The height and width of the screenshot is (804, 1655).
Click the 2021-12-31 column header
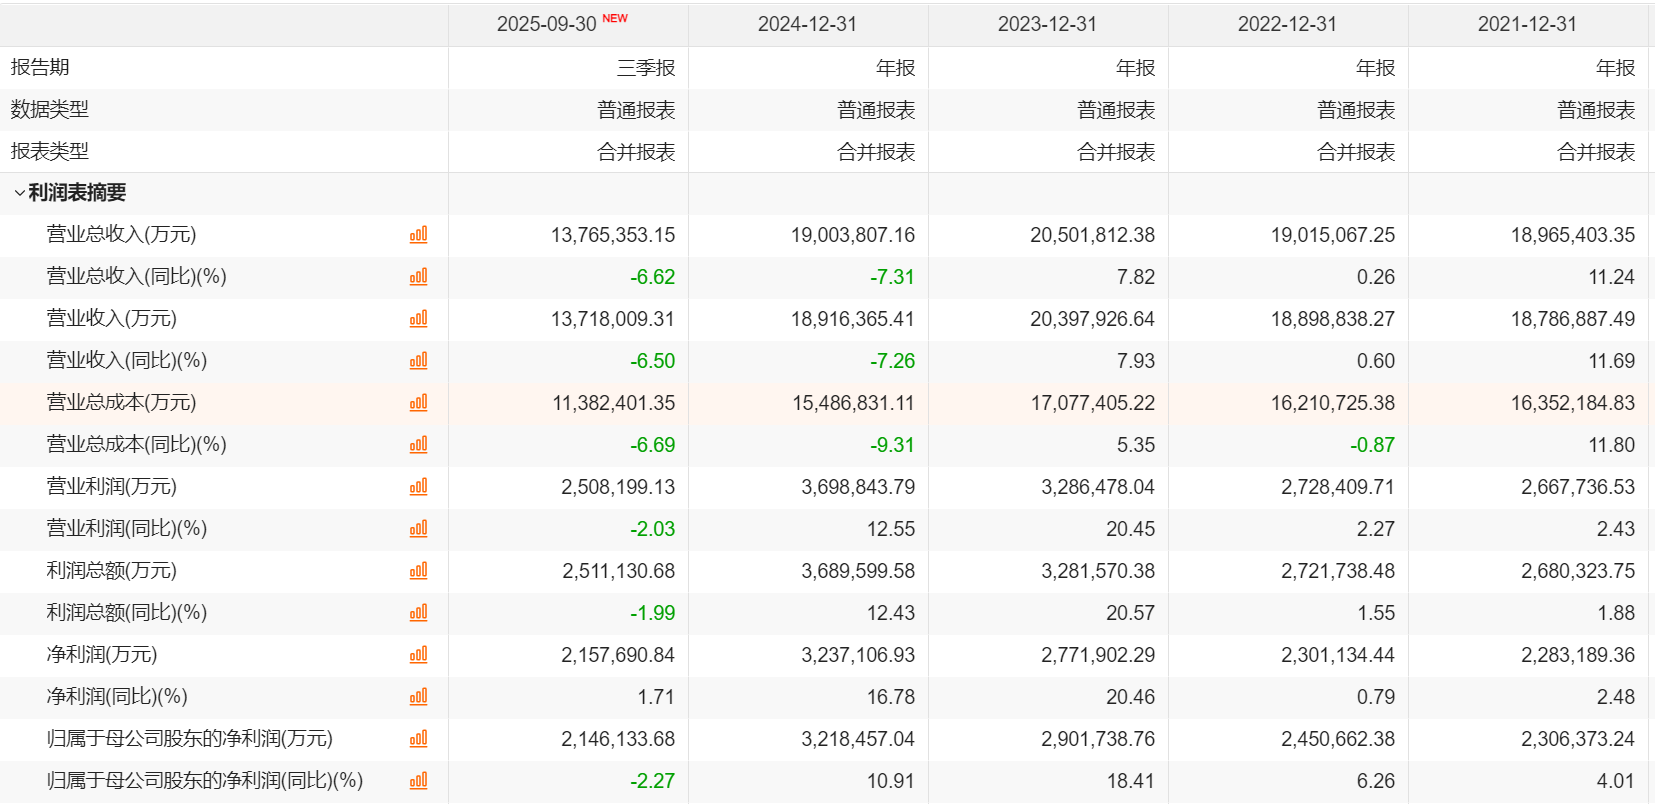coord(1527,24)
